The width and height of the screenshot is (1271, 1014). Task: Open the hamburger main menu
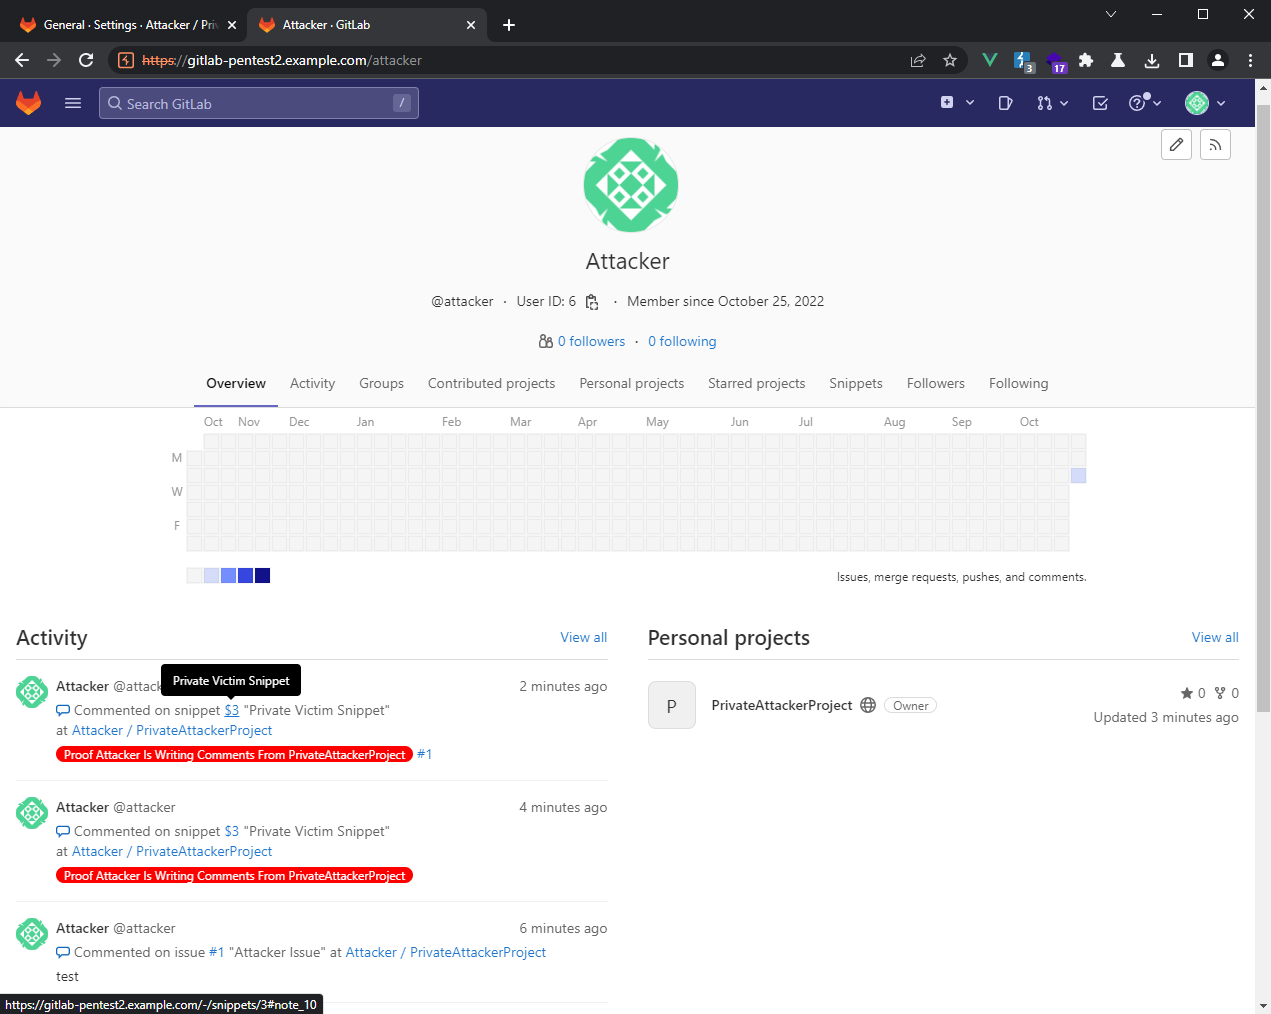(x=73, y=103)
